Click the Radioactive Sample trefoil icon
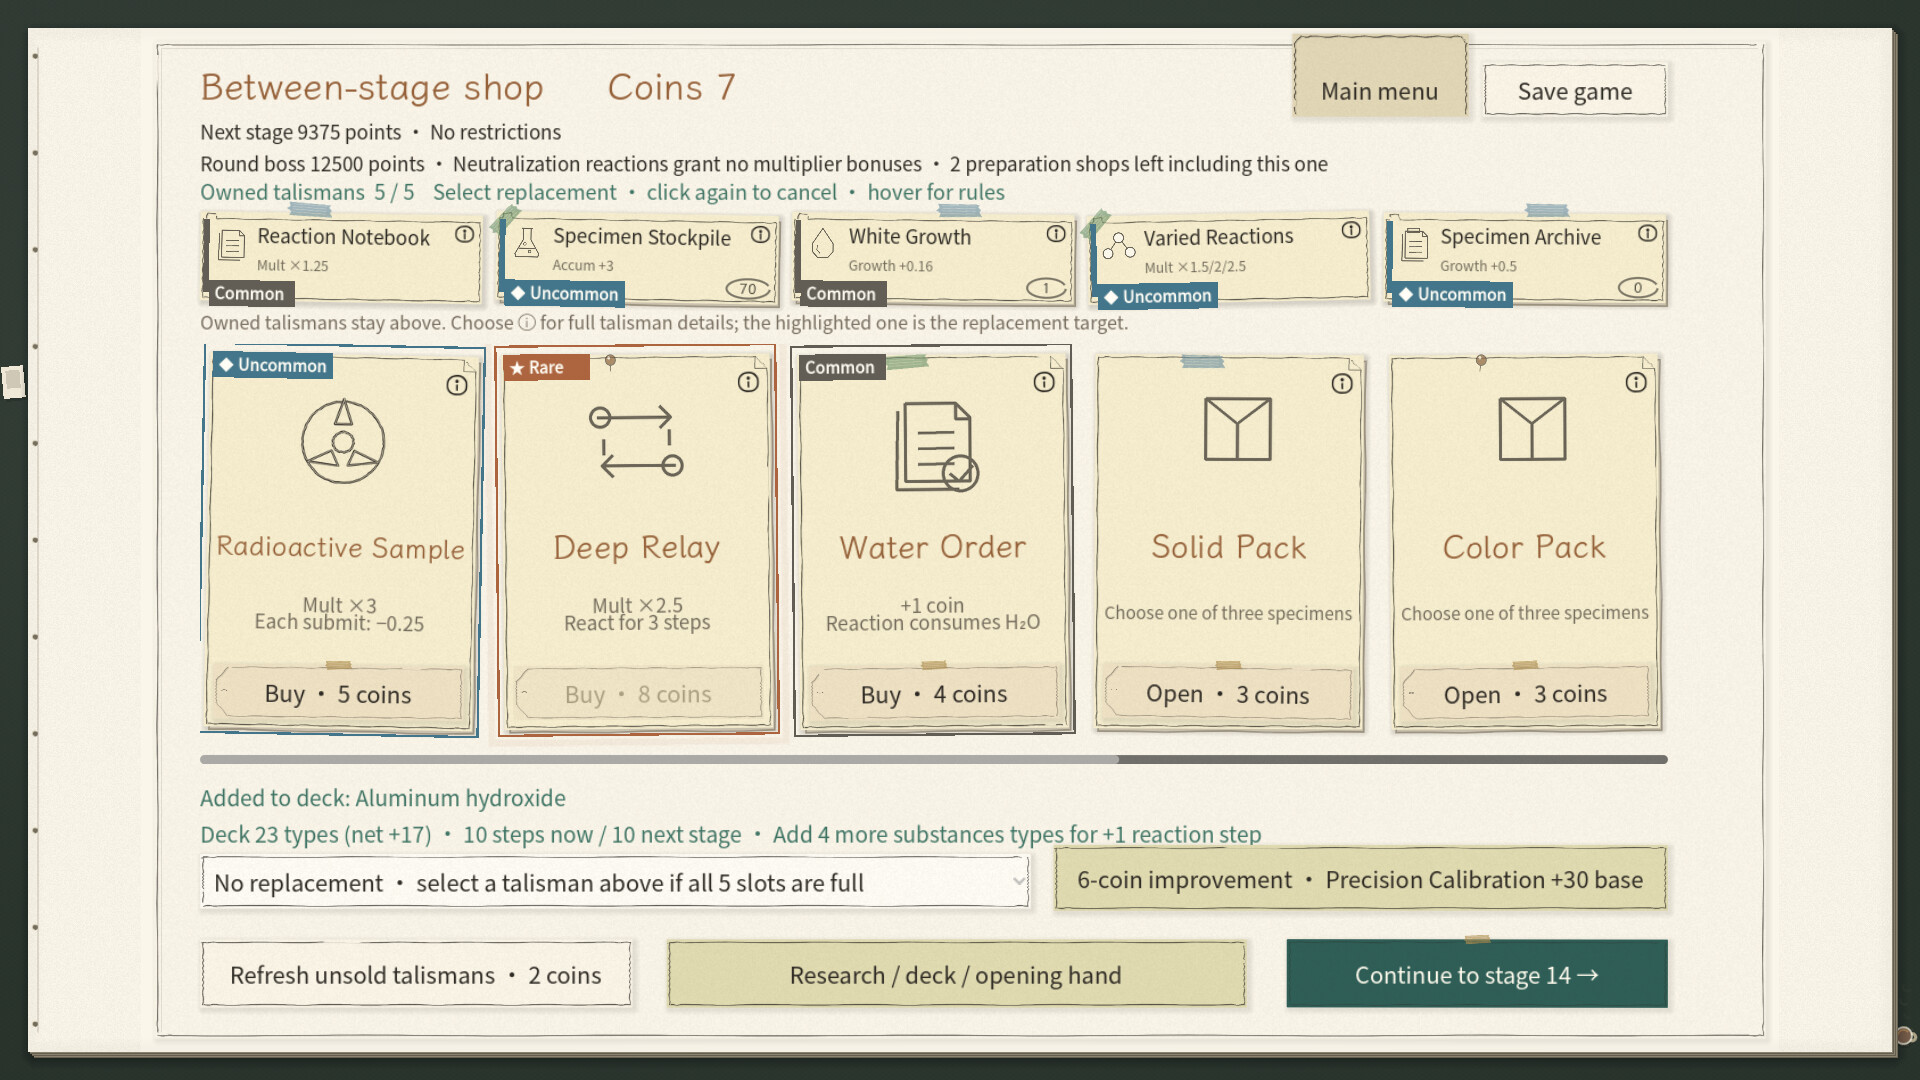The width and height of the screenshot is (1920, 1080). (343, 441)
